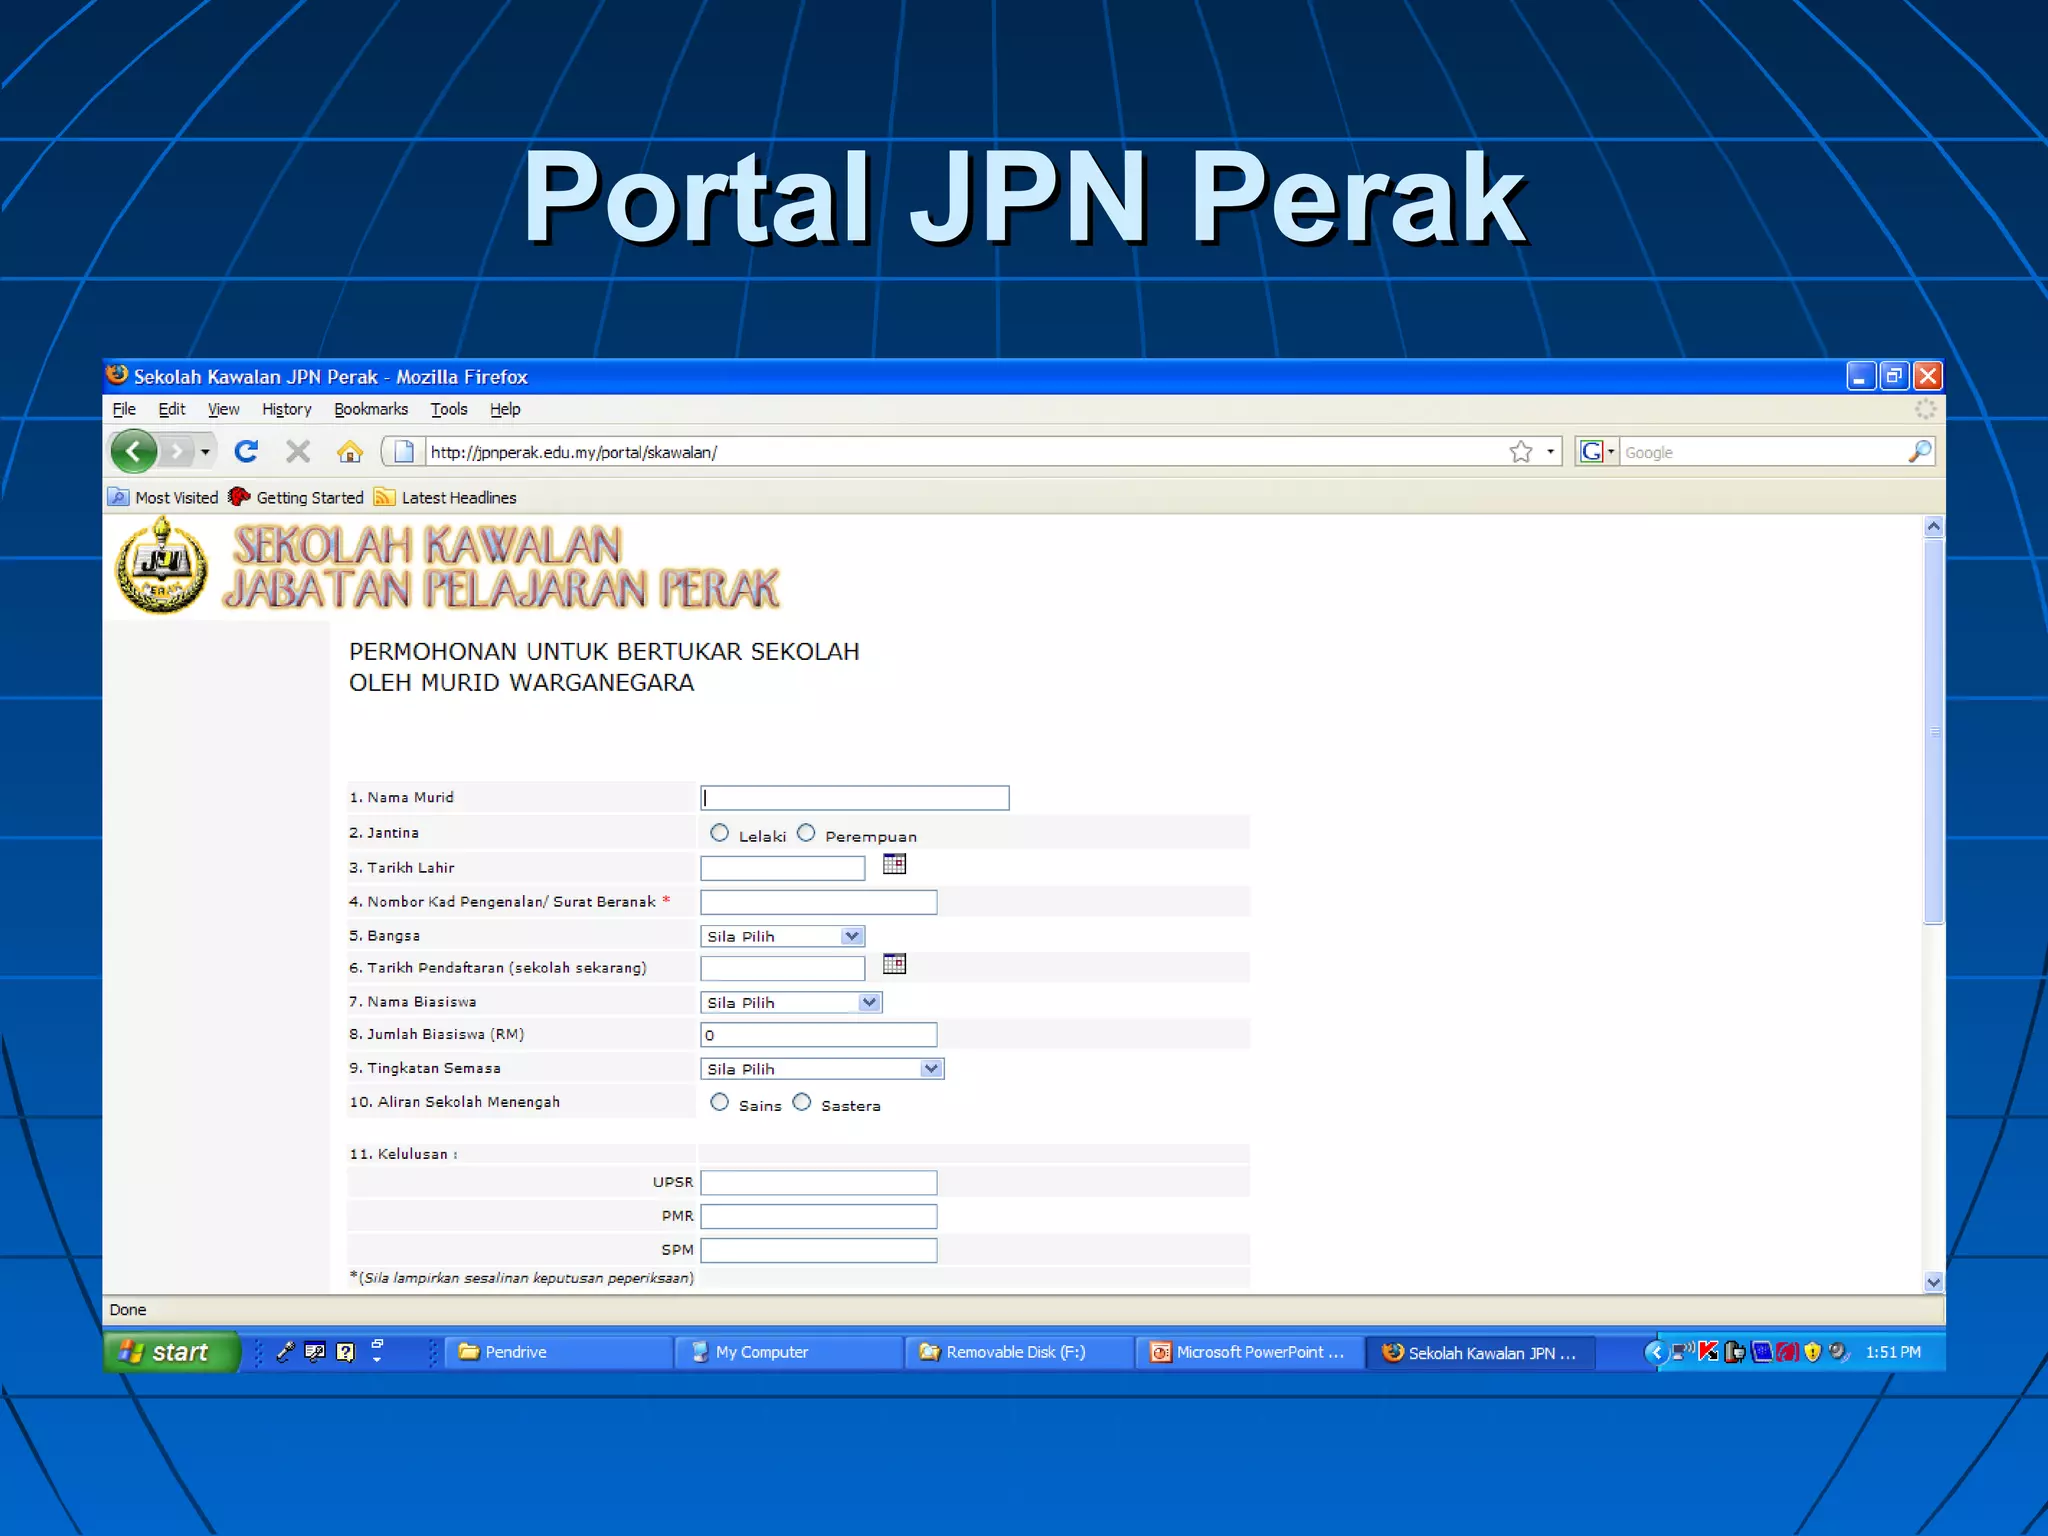Expand hidden system tray icons arrow
The height and width of the screenshot is (1536, 2048).
1656,1352
